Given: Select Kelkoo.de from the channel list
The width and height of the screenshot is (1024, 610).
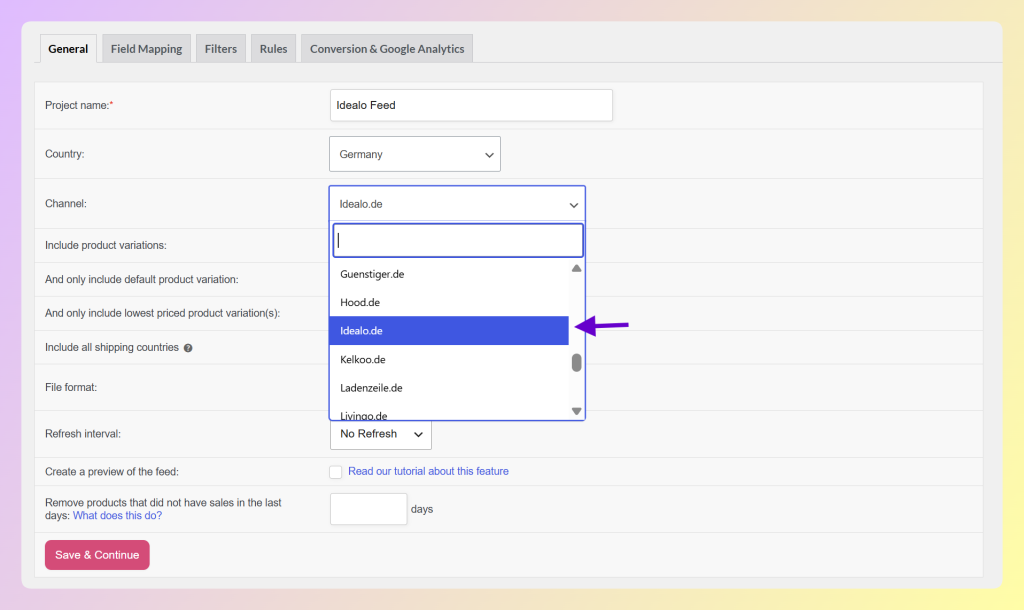Looking at the screenshot, I should click(x=449, y=359).
